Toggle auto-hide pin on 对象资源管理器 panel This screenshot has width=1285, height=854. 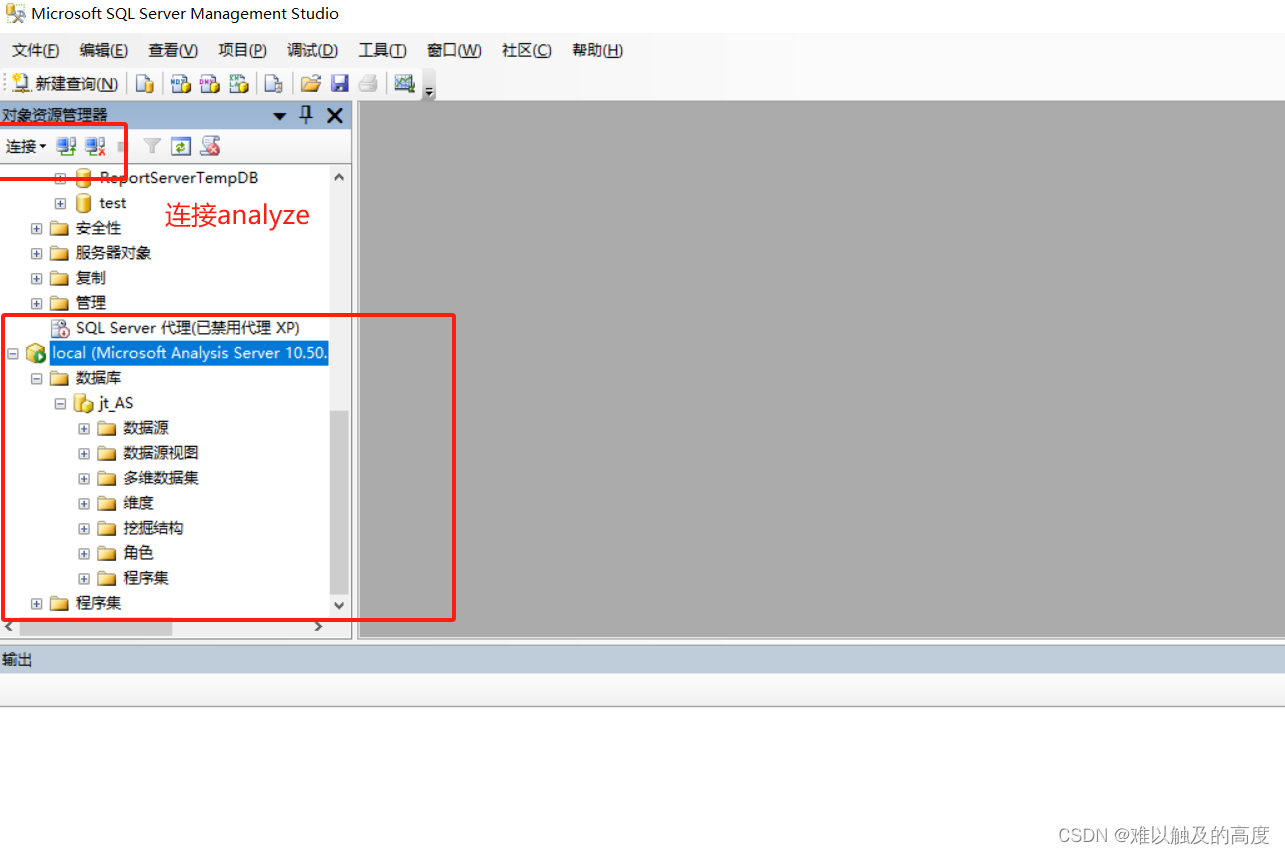[x=306, y=115]
